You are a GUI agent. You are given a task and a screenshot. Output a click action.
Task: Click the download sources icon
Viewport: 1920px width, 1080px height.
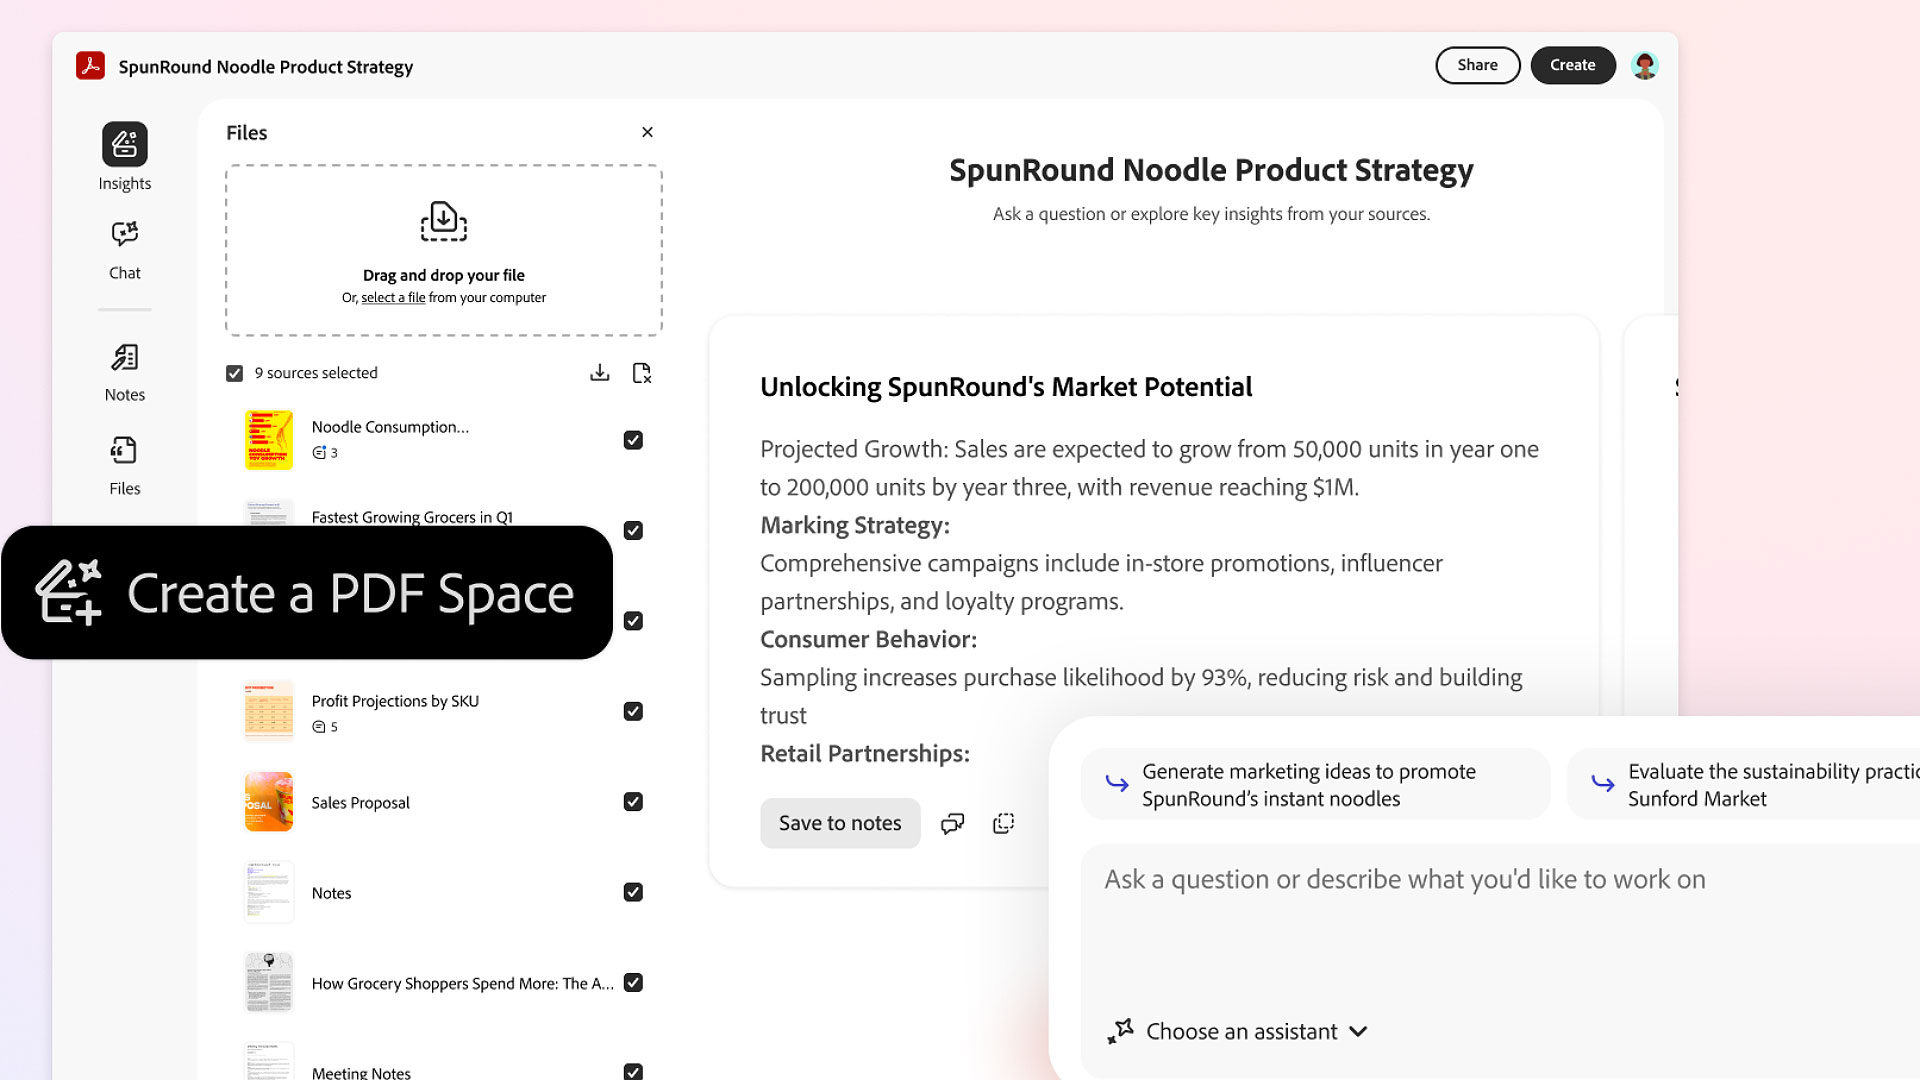click(600, 373)
